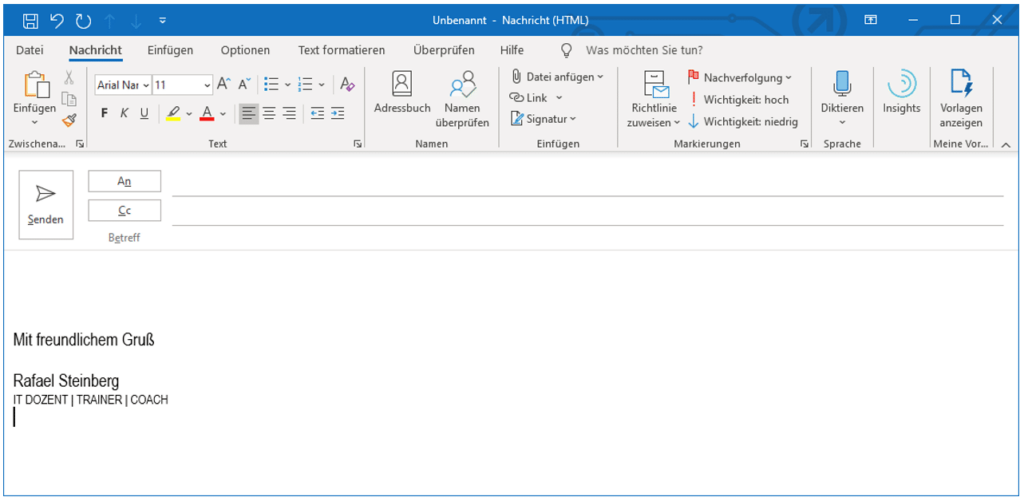Open the Hilfe tab
The height and width of the screenshot is (501, 1024).
(x=511, y=50)
